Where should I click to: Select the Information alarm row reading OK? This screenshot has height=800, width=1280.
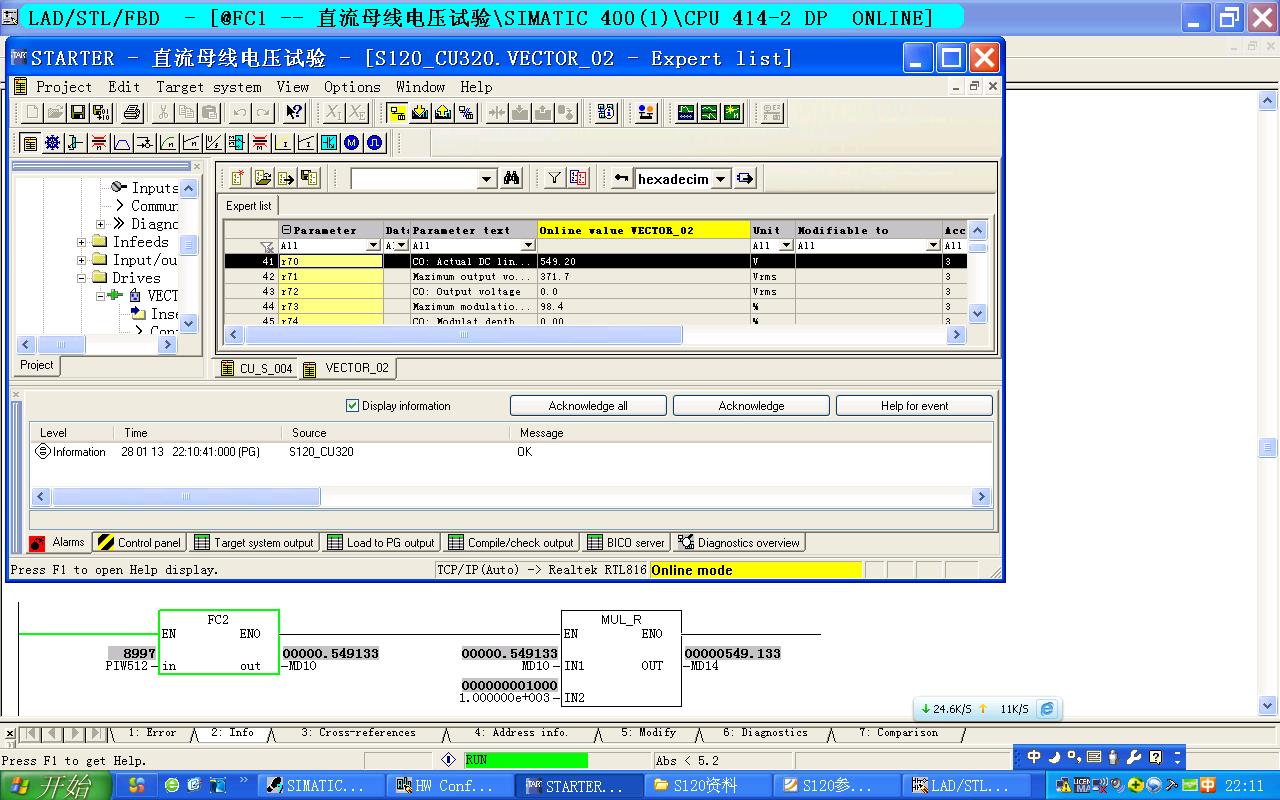510,452
